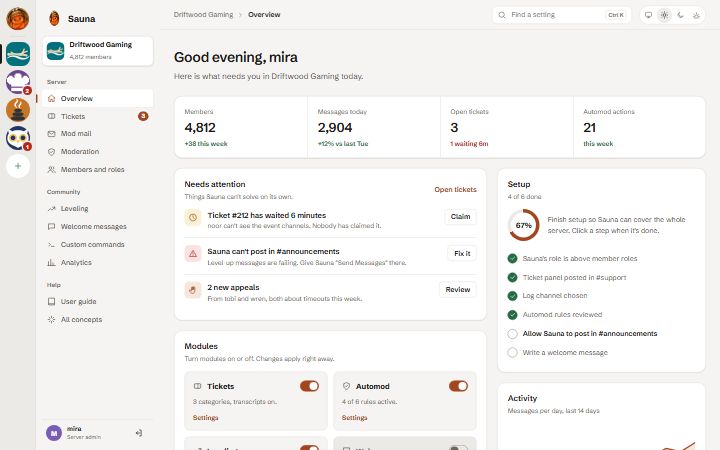This screenshot has height=450, width=720.
Task: Click the Open tickets stat "1 waiting 6m"
Action: tap(469, 144)
